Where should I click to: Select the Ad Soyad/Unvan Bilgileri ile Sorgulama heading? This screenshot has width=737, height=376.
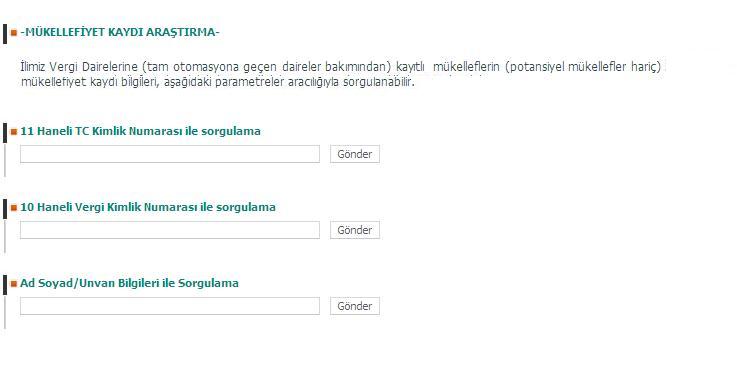[129, 283]
